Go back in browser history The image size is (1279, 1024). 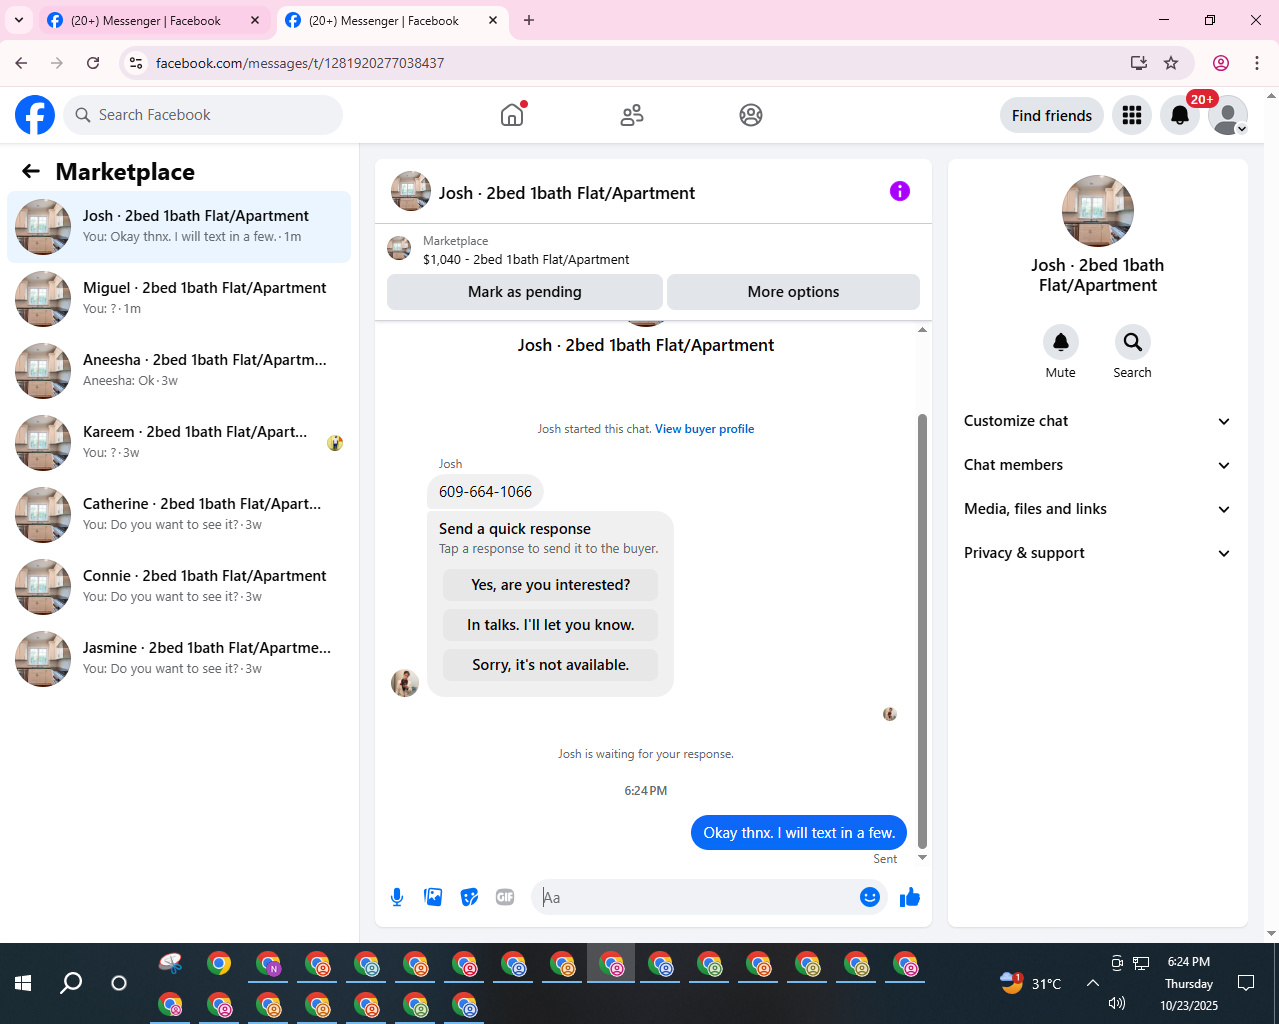[21, 63]
